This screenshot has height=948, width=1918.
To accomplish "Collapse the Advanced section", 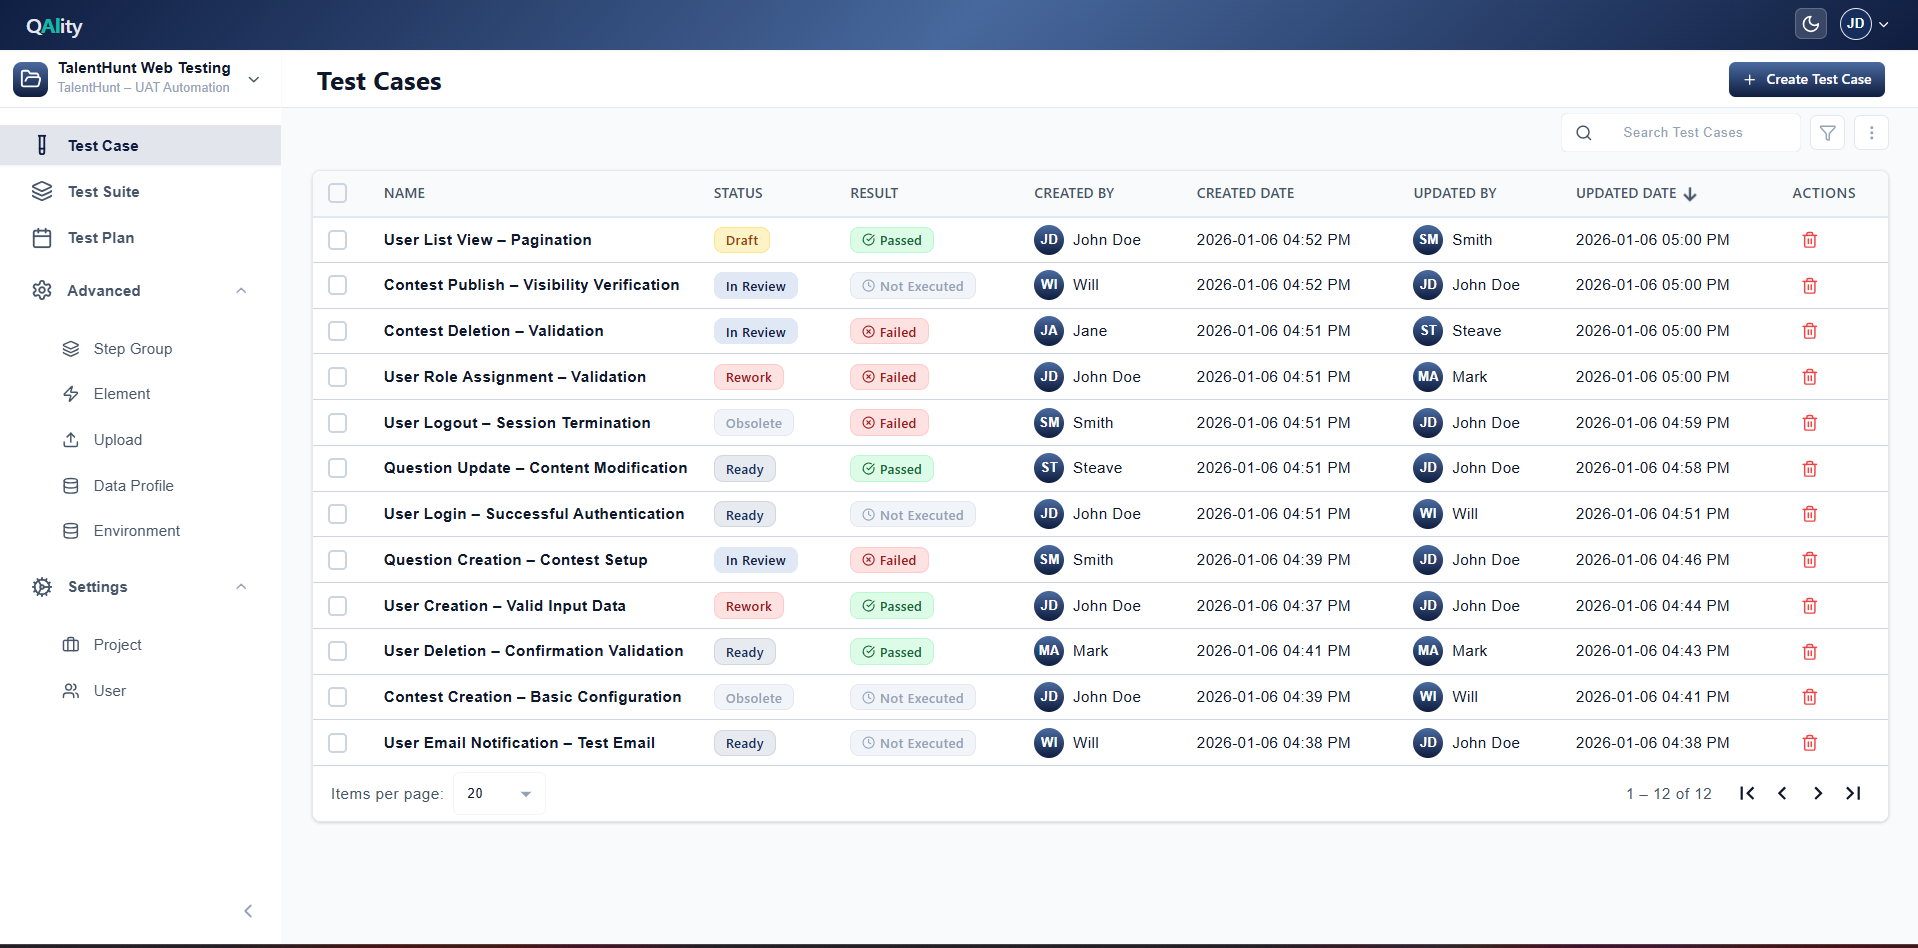I will tap(241, 290).
